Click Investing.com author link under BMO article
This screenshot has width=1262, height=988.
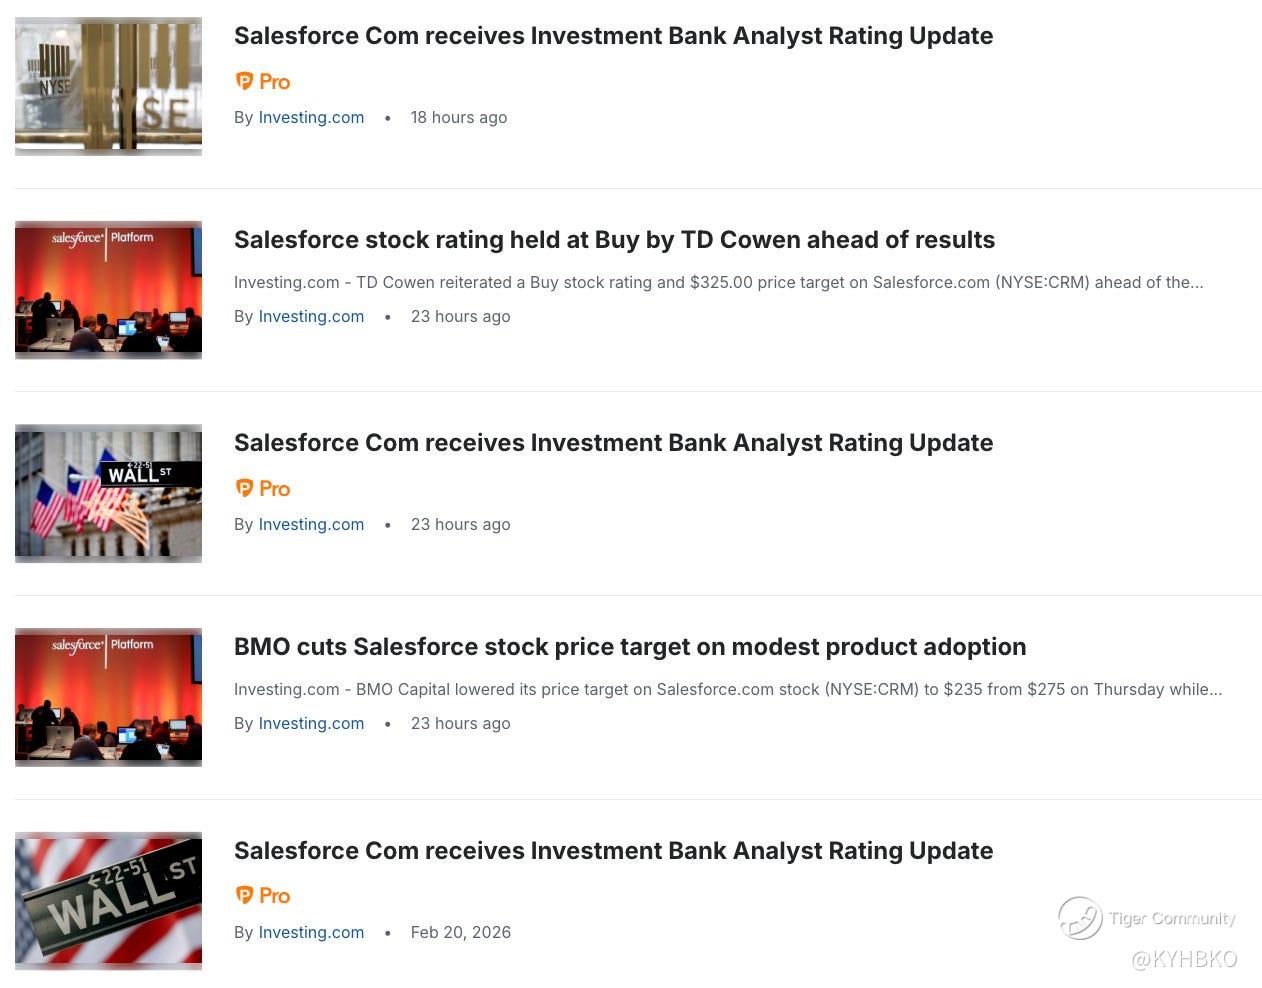point(311,723)
